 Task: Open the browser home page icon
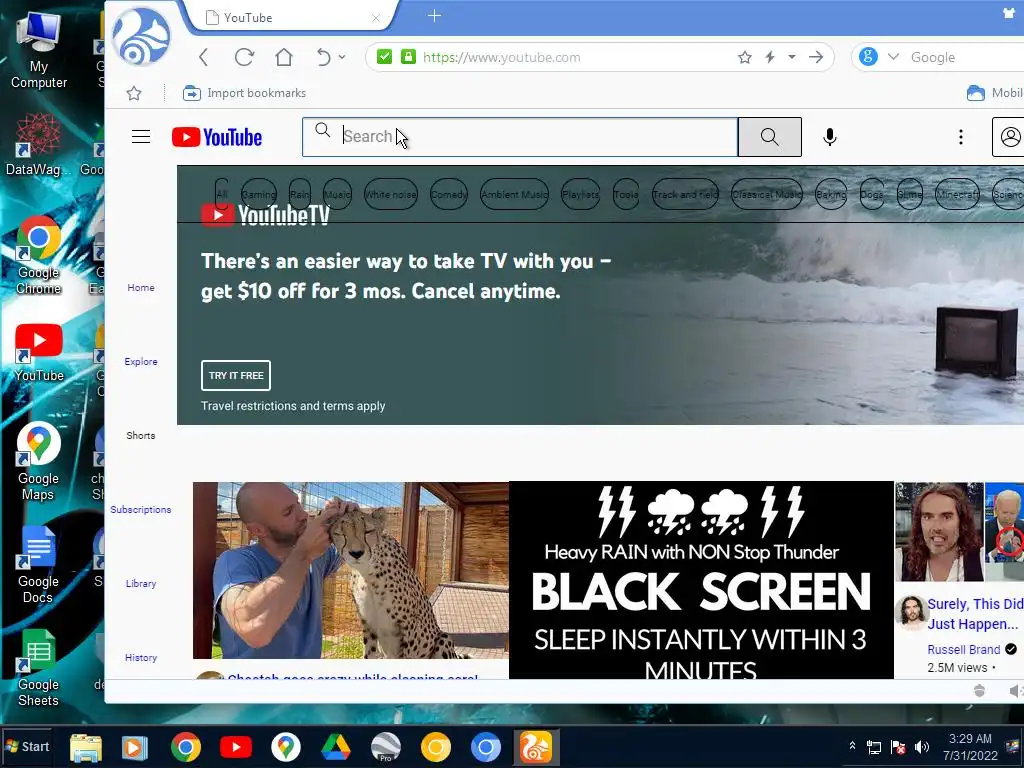(283, 57)
